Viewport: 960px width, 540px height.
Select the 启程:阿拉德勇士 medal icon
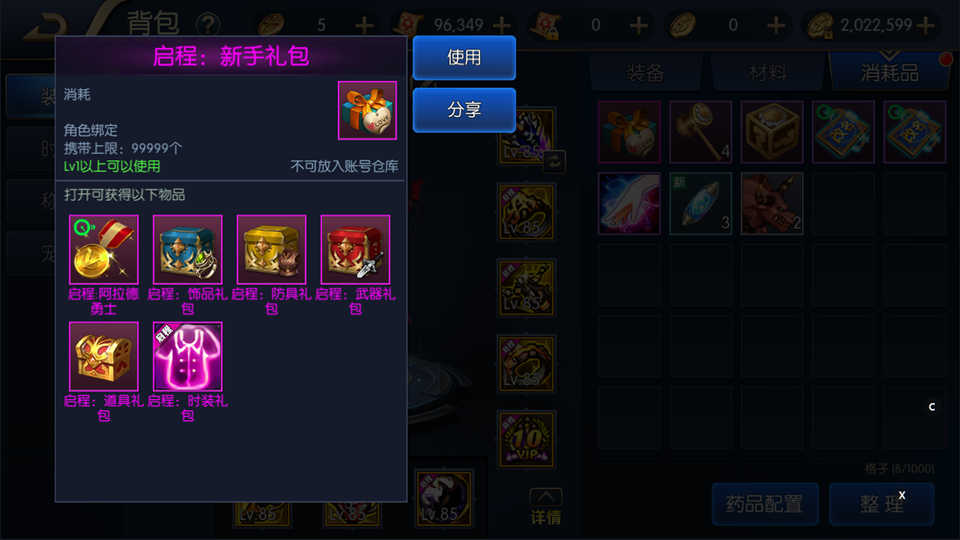tap(103, 249)
